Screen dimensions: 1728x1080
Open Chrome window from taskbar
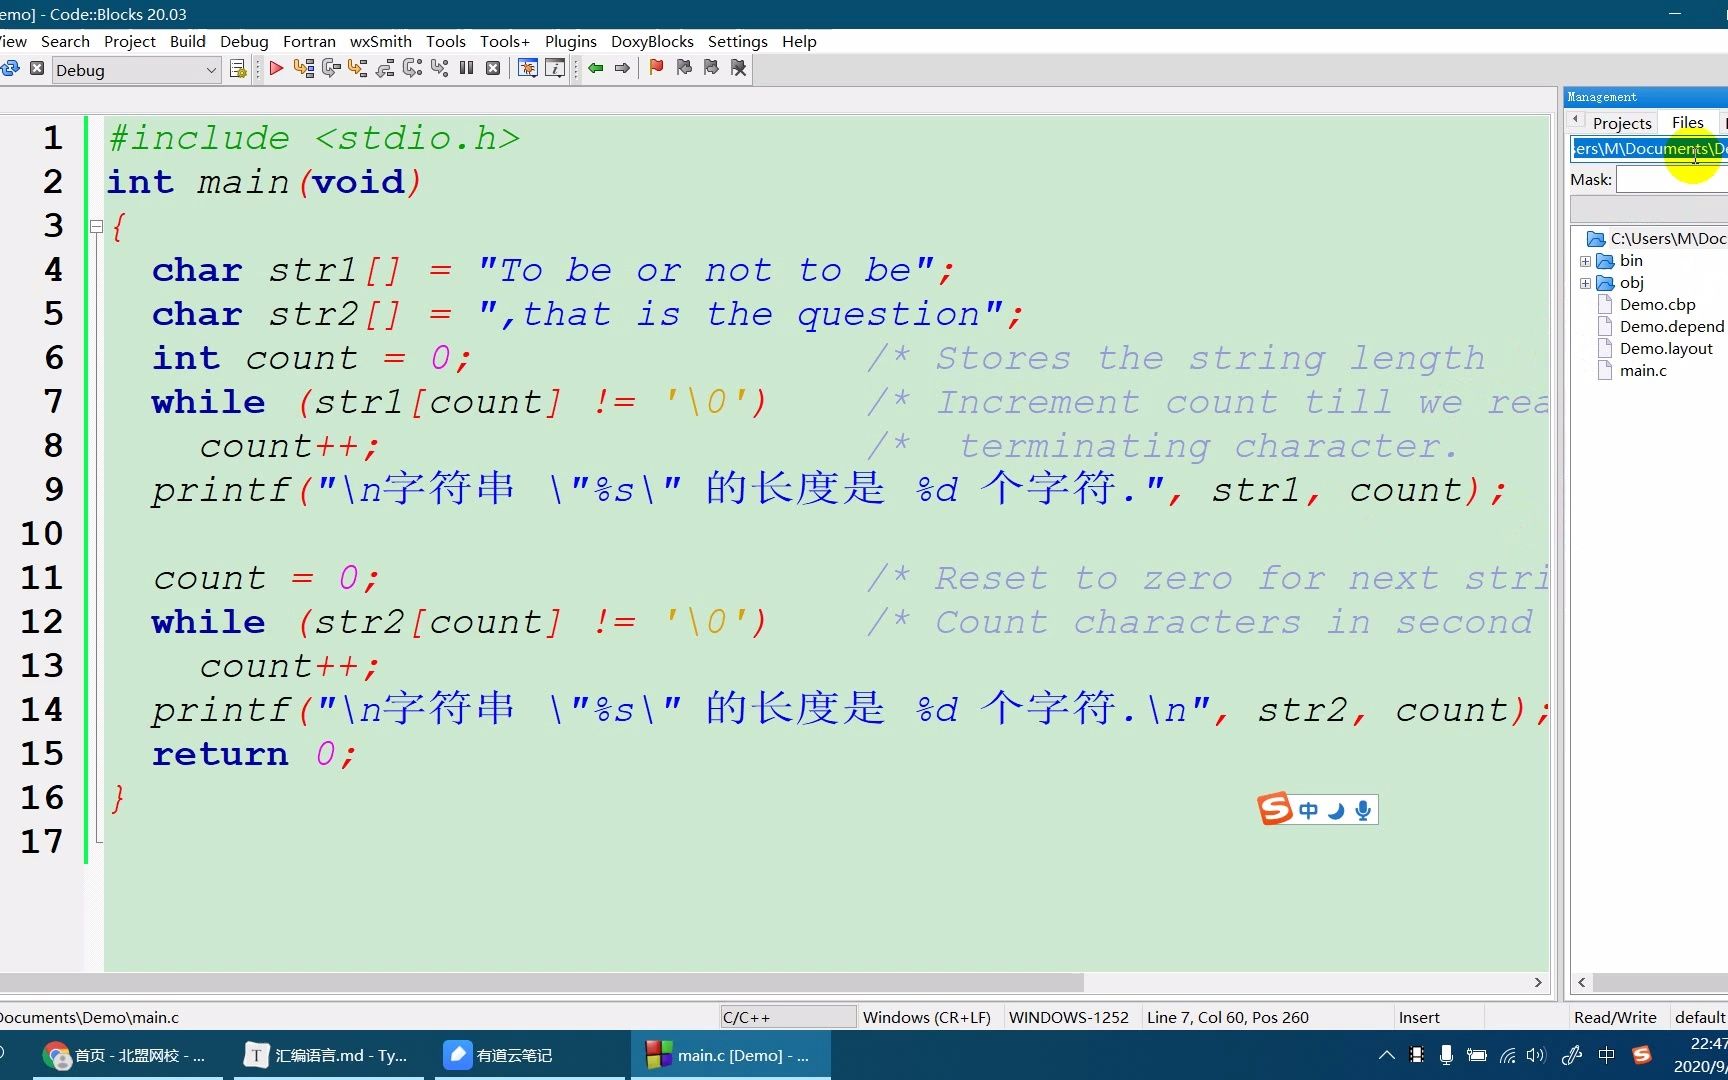coord(128,1055)
